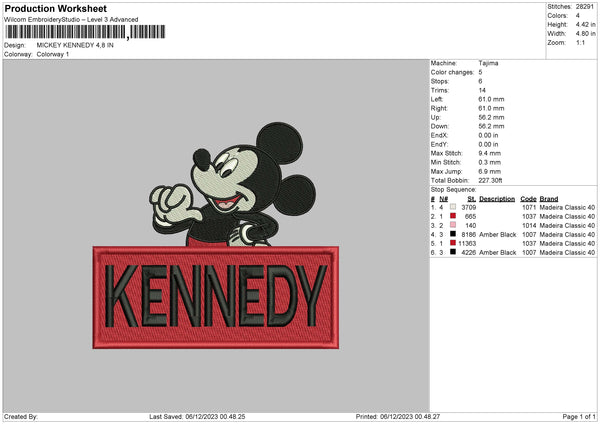The width and height of the screenshot is (600, 424).
Task: Click the Zoom value '1:1'
Action: click(580, 42)
